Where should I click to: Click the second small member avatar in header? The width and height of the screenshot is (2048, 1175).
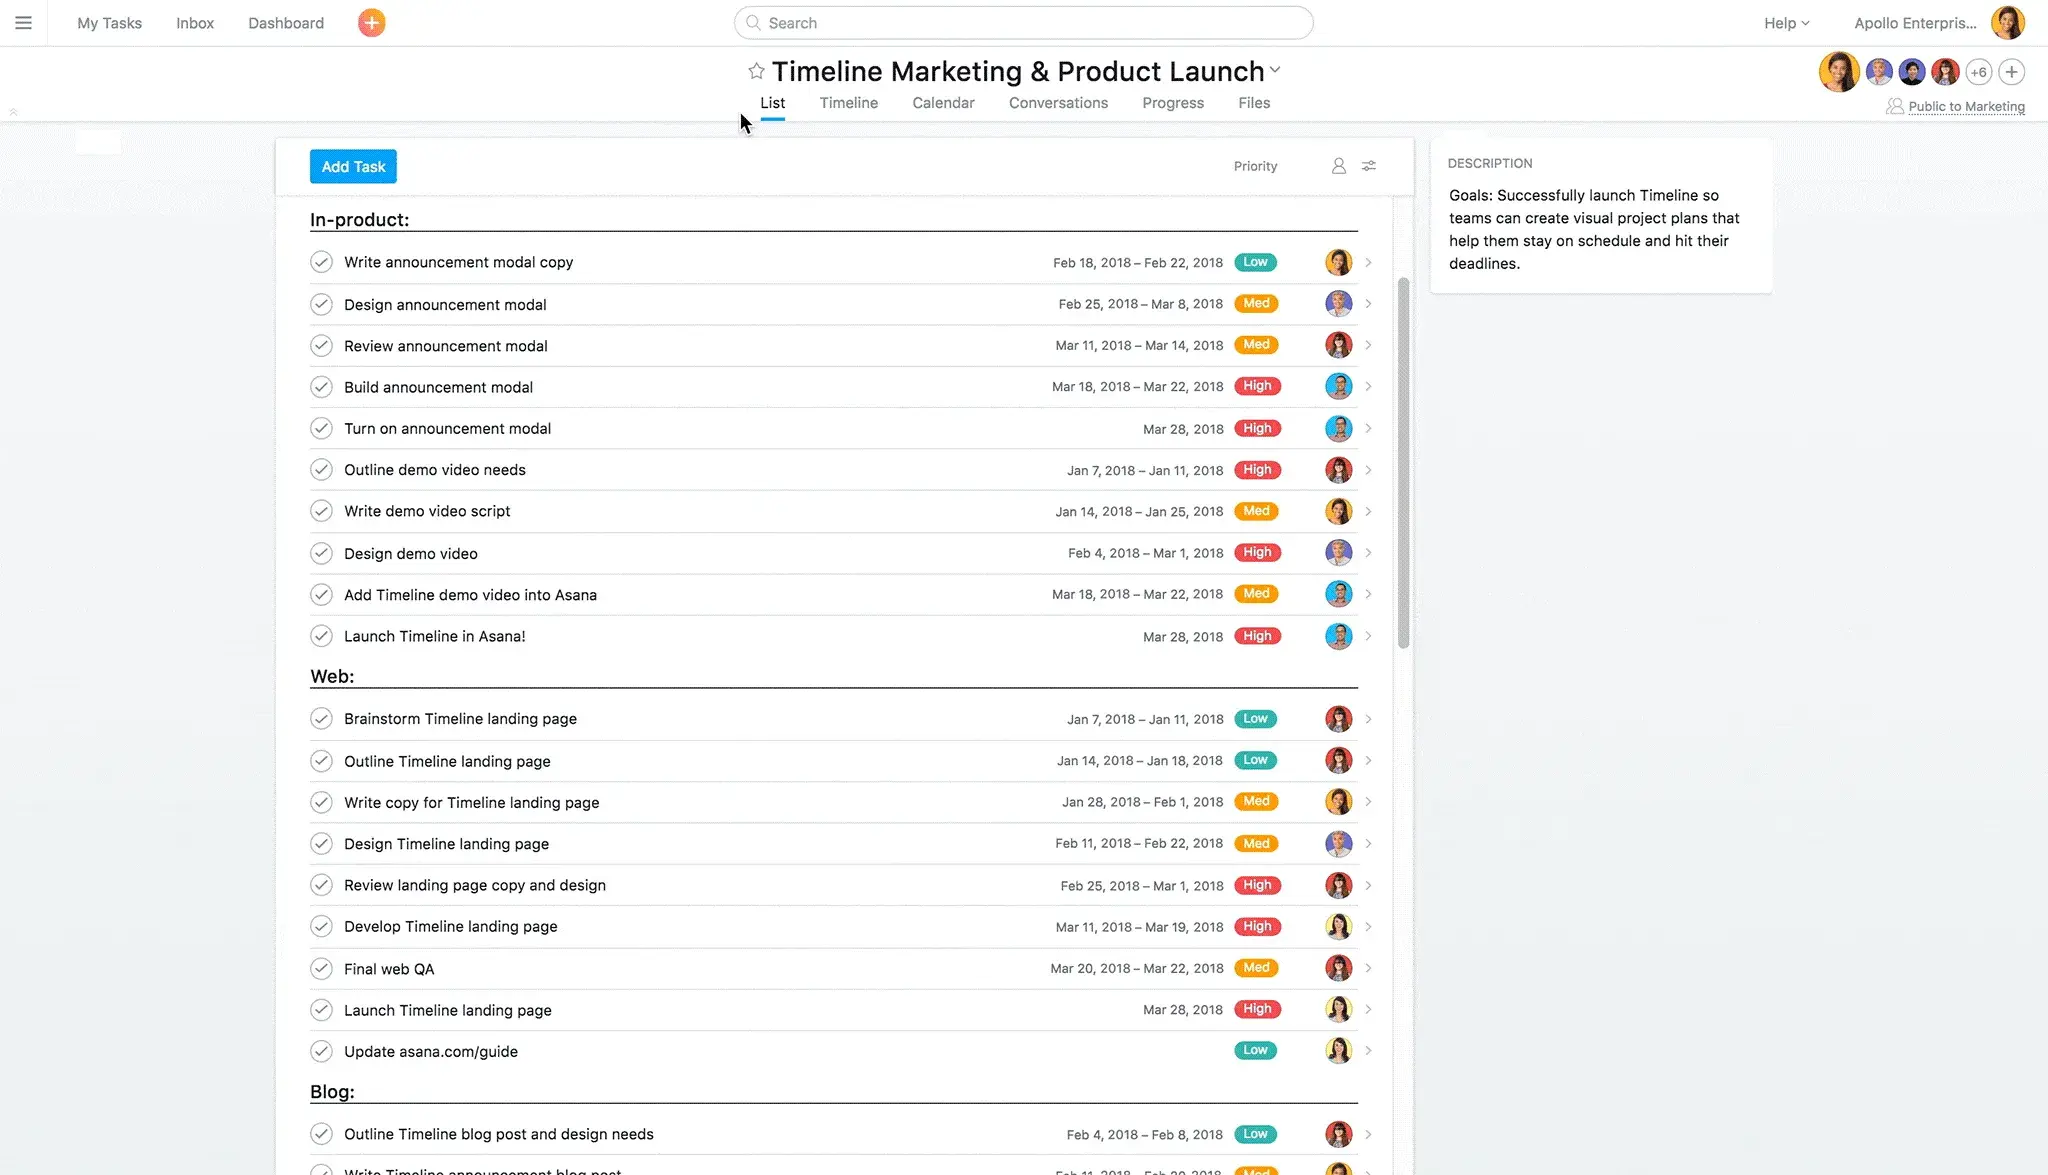pyautogui.click(x=1912, y=72)
